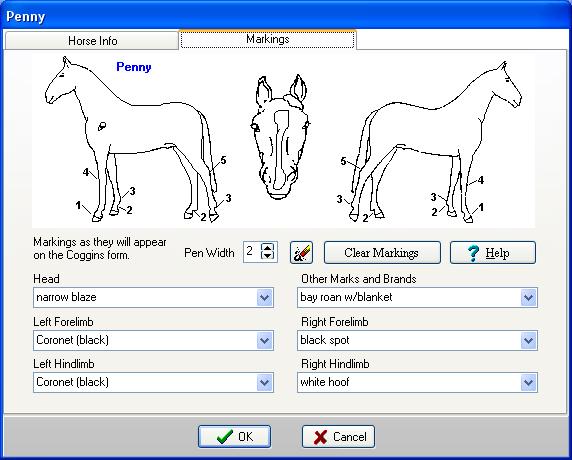Image resolution: width=572 pixels, height=460 pixels.
Task: Click inside the Pen Width field
Action: point(252,252)
